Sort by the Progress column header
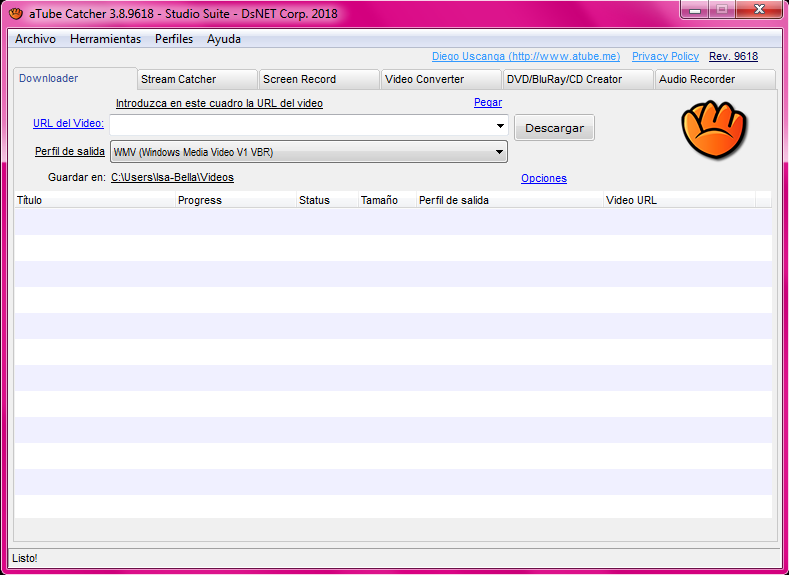Image resolution: width=789 pixels, height=575 pixels. (x=235, y=200)
